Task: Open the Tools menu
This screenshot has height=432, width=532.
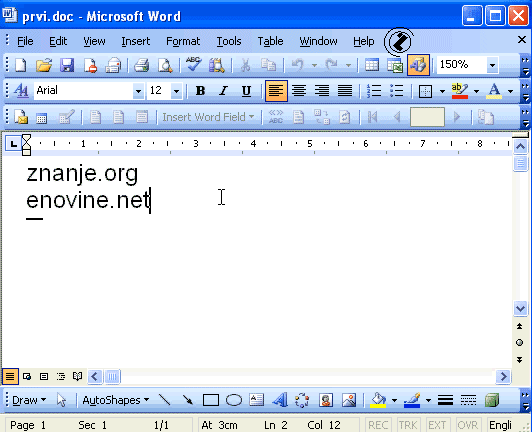Action: click(229, 41)
